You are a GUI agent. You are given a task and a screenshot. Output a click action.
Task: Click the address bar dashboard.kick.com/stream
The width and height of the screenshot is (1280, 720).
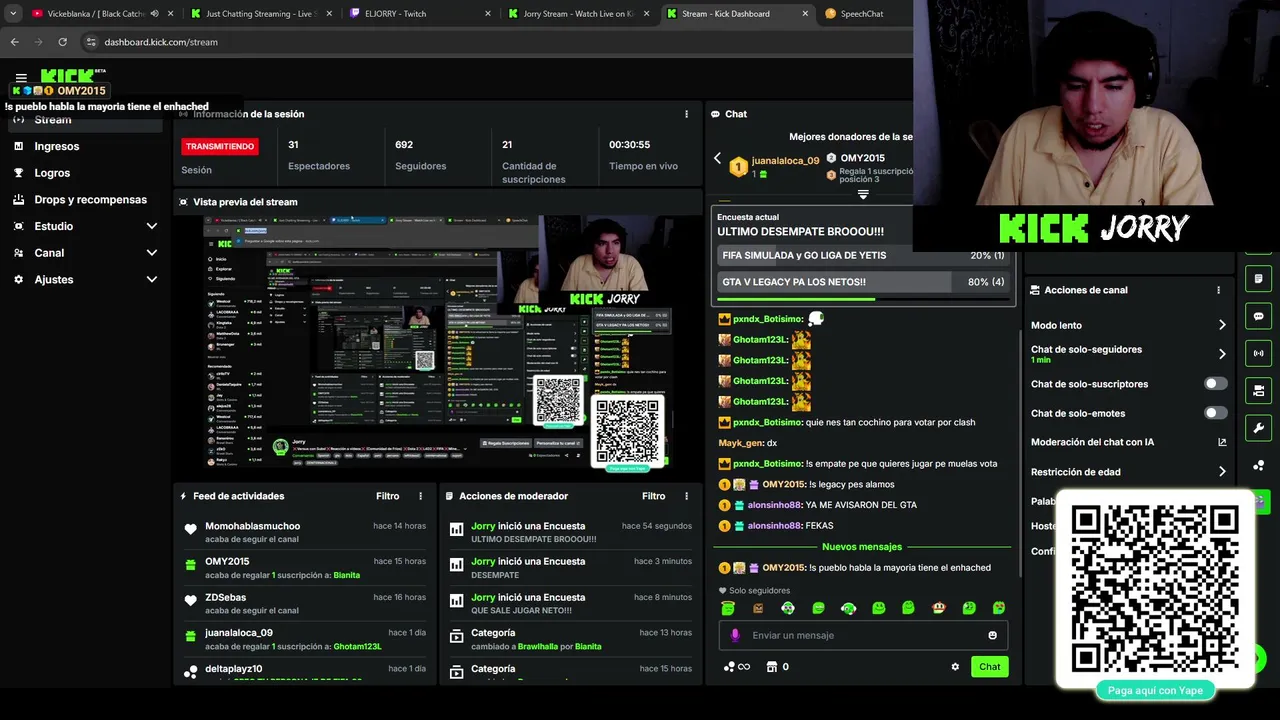coord(160,42)
